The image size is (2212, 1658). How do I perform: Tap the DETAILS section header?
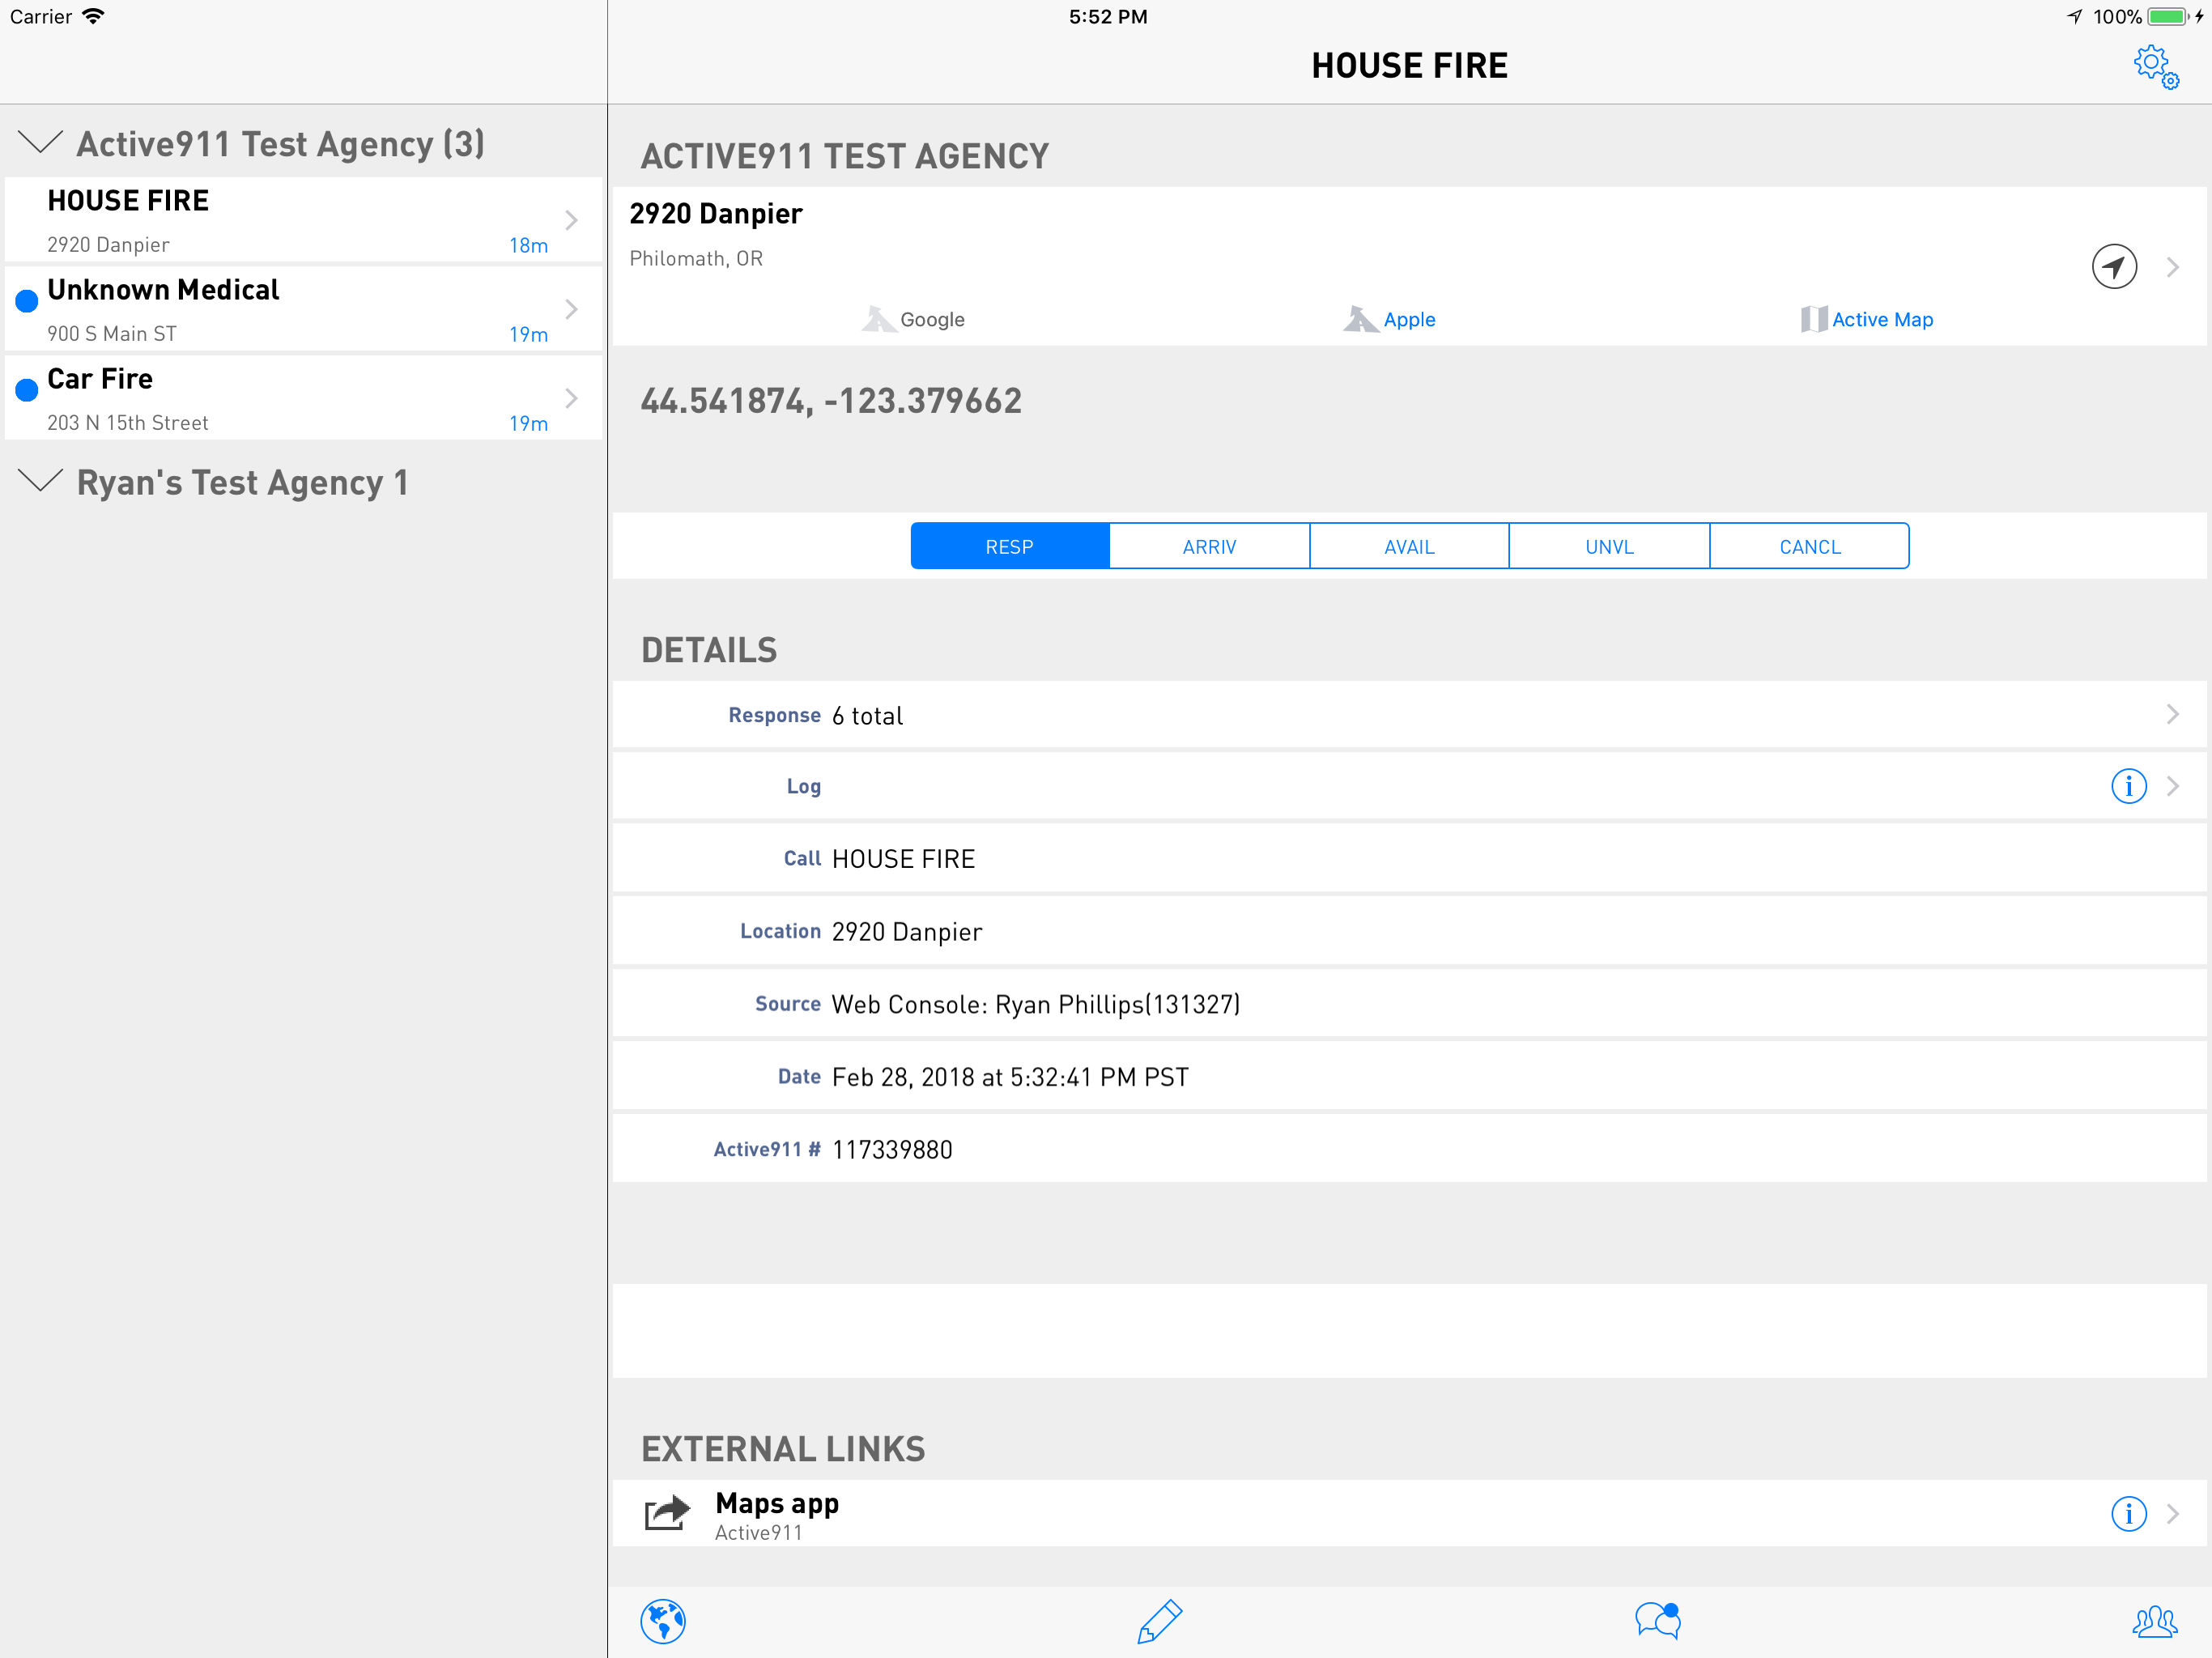tap(709, 650)
